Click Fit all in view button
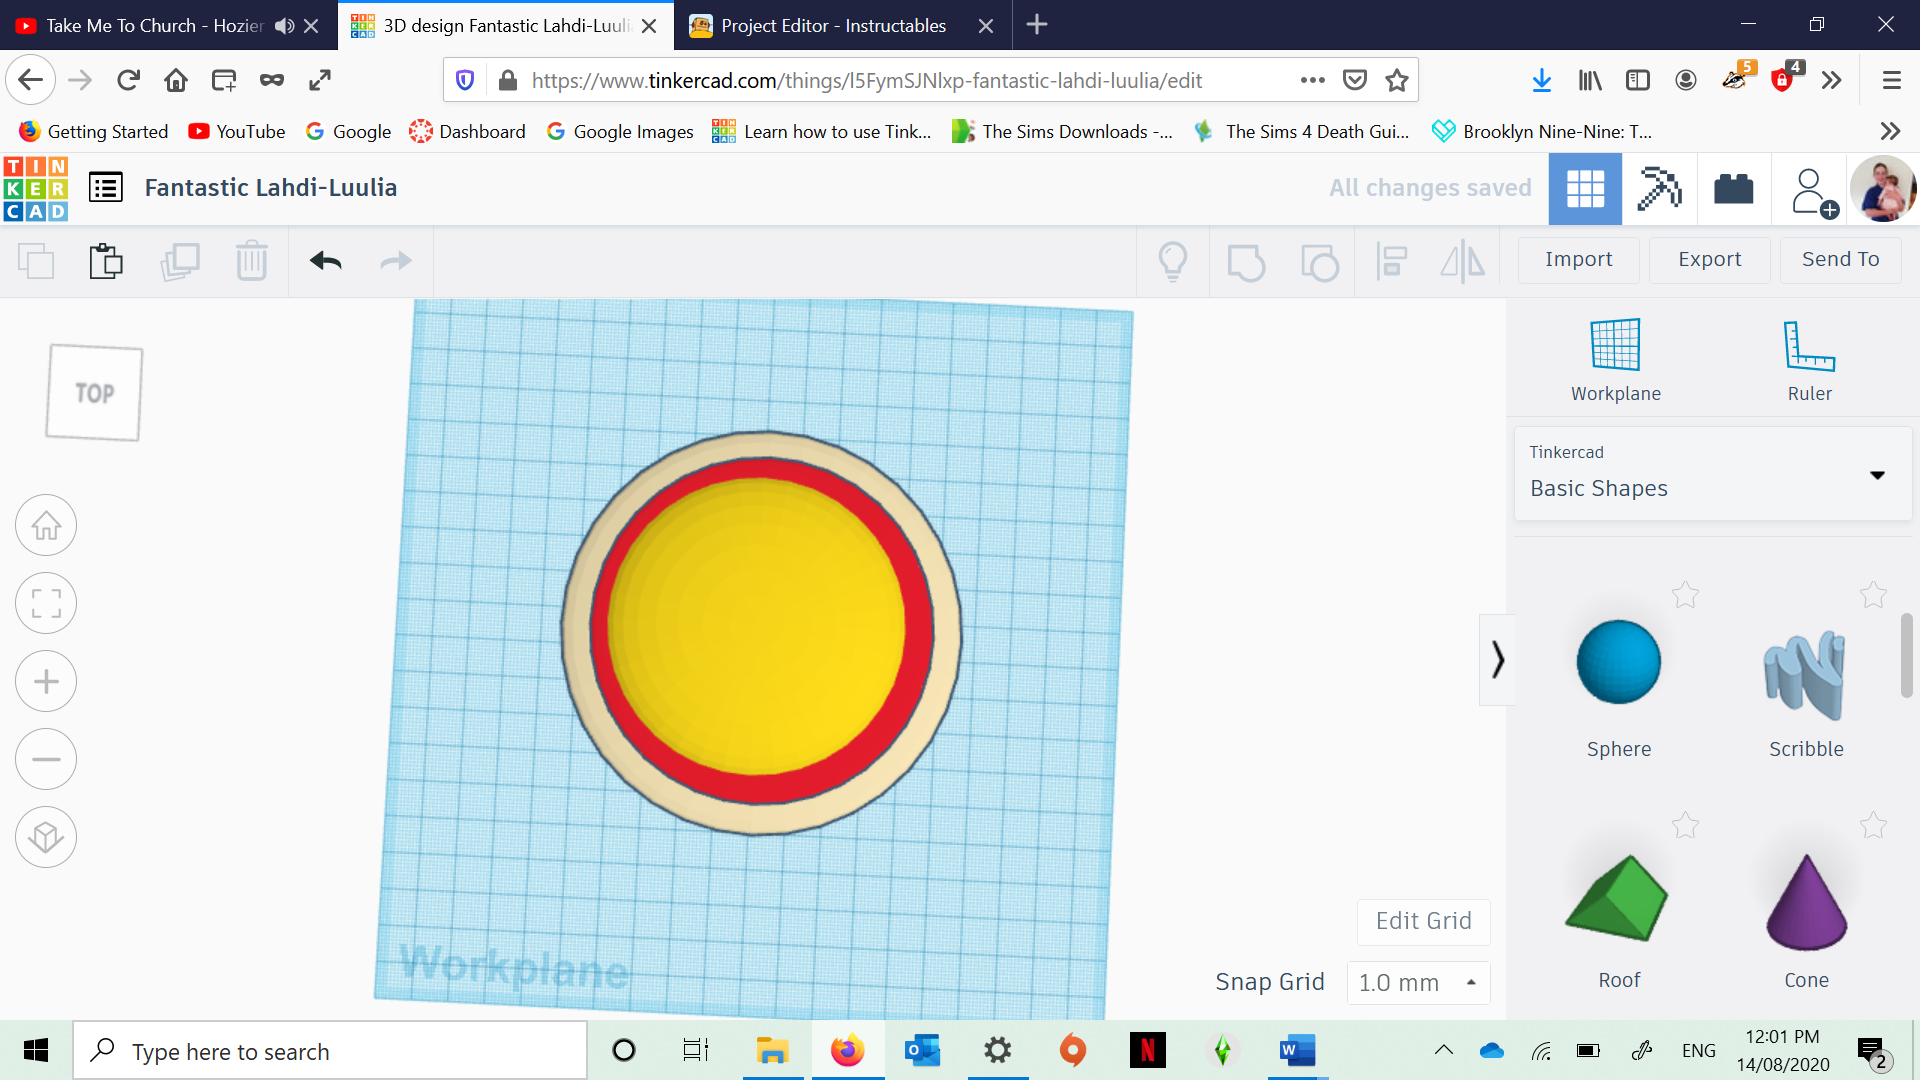 (x=46, y=603)
